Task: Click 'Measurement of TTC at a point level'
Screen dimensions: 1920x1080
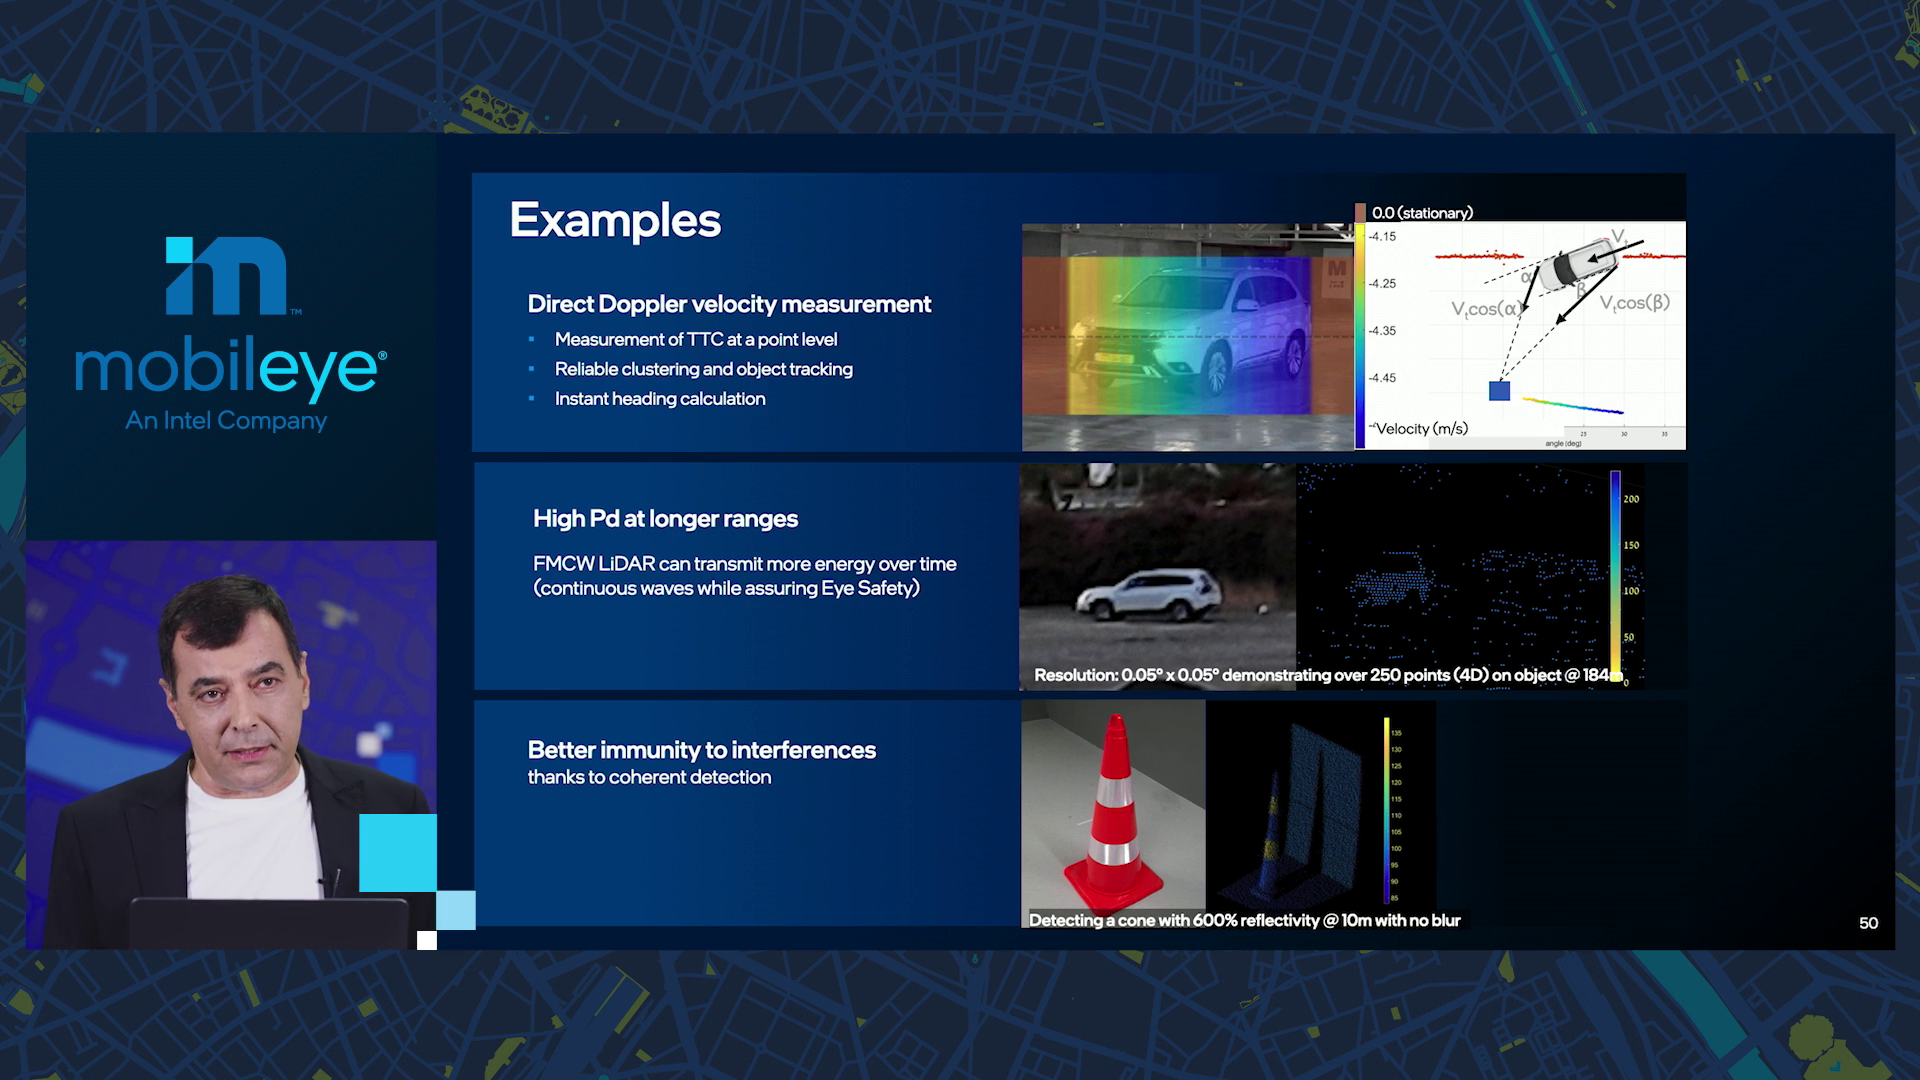Action: pyautogui.click(x=696, y=339)
